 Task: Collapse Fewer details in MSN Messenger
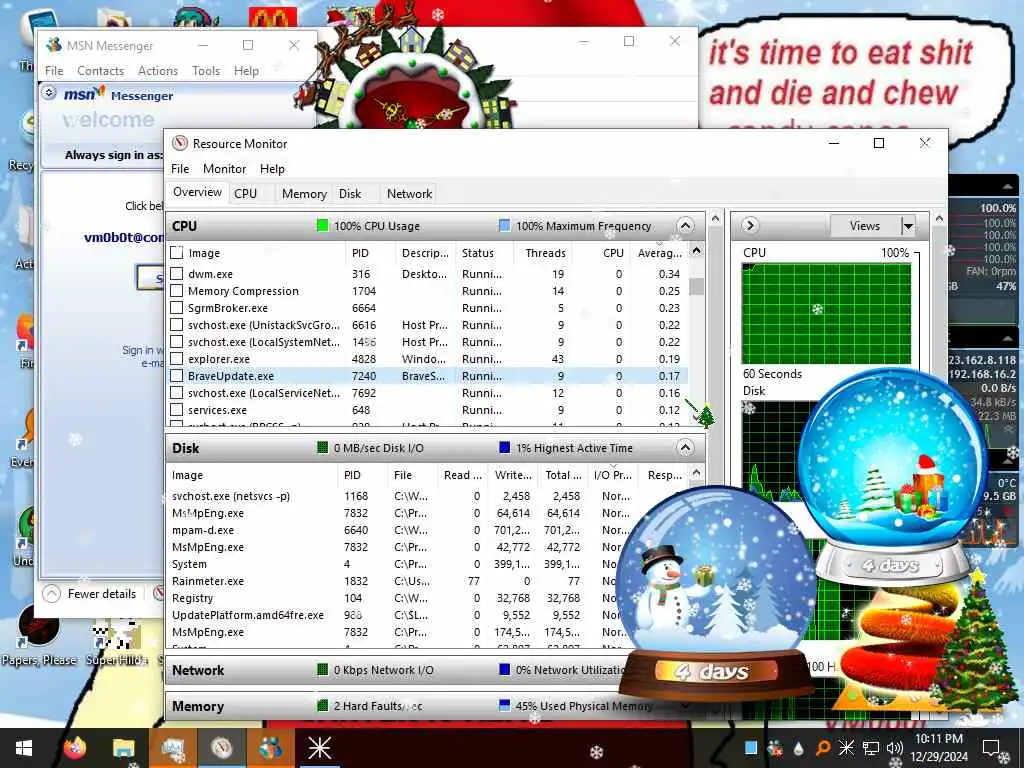click(x=90, y=594)
